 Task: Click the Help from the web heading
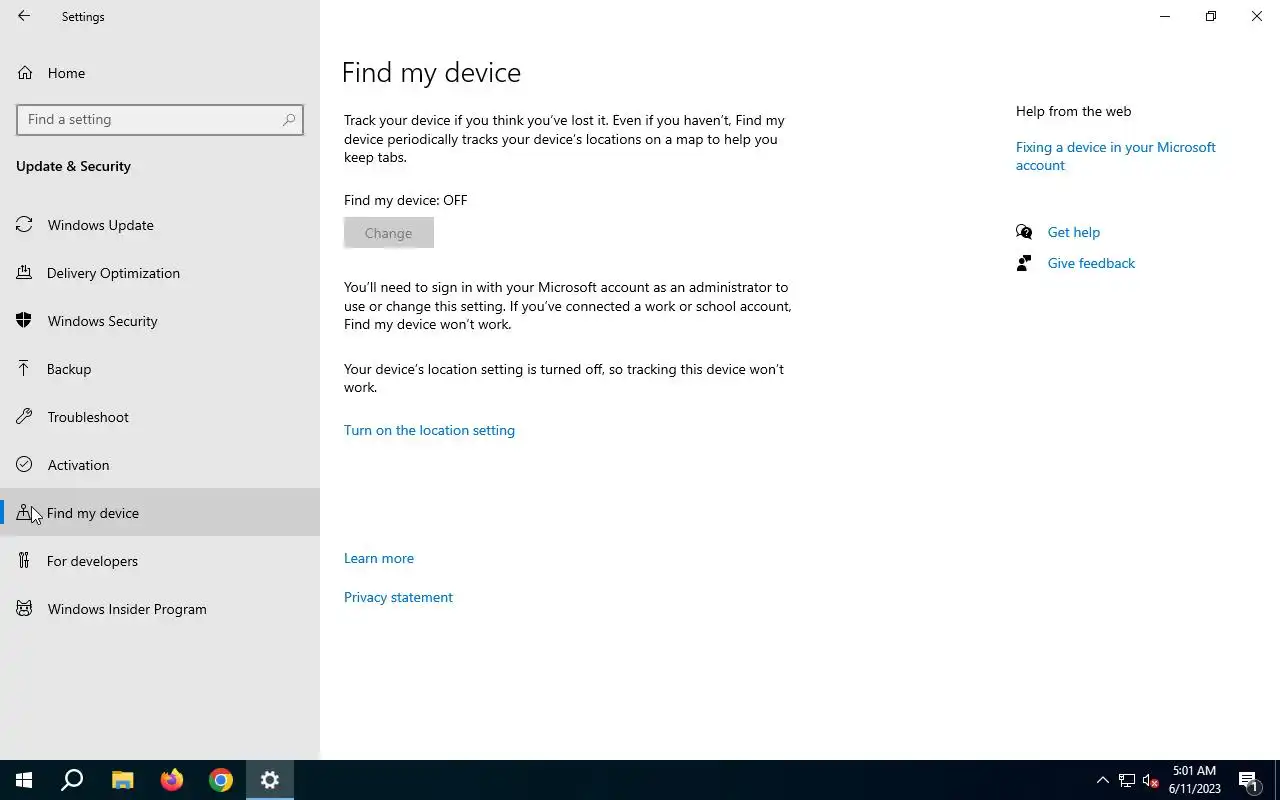[x=1073, y=111]
